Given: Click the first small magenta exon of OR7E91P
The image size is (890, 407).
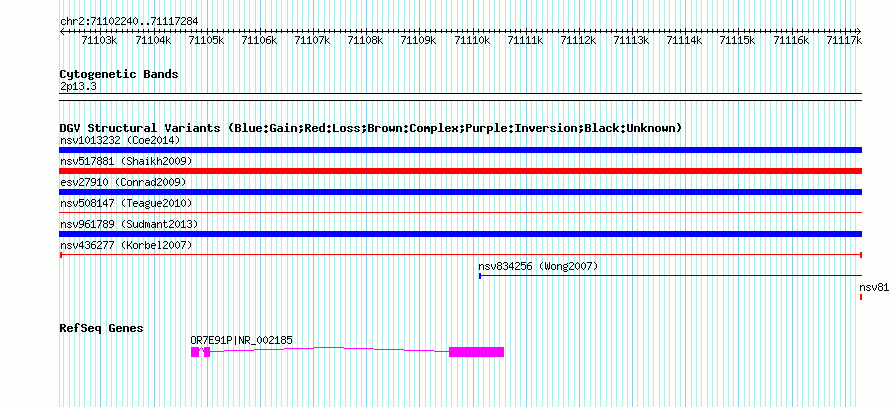Looking at the screenshot, I should (x=195, y=352).
